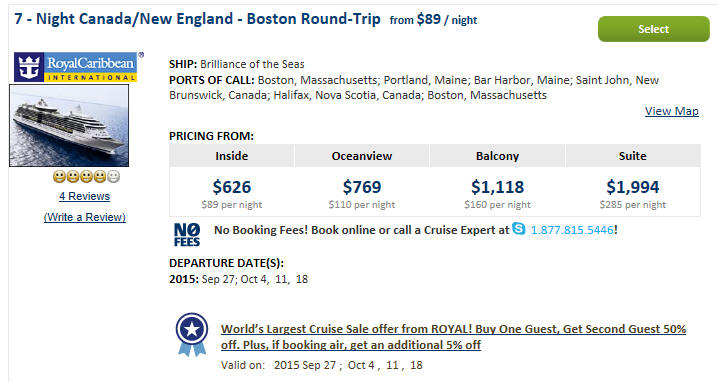Click the Inside column header
717x382 pixels.
pos(232,156)
